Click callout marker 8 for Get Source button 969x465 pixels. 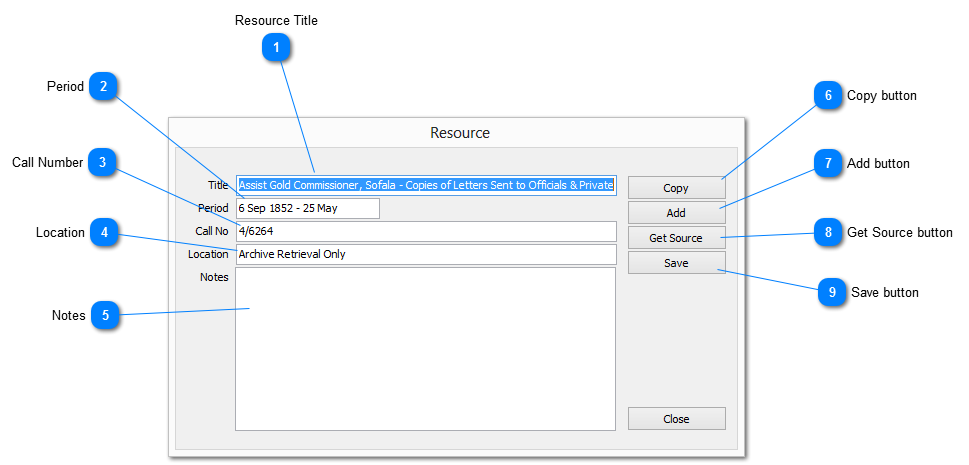click(x=828, y=233)
